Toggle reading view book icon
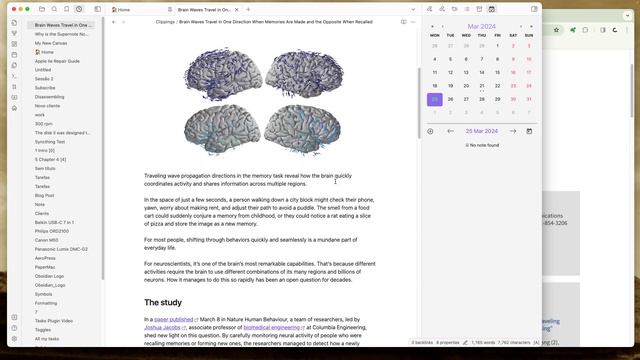The image size is (640, 360). tap(404, 22)
